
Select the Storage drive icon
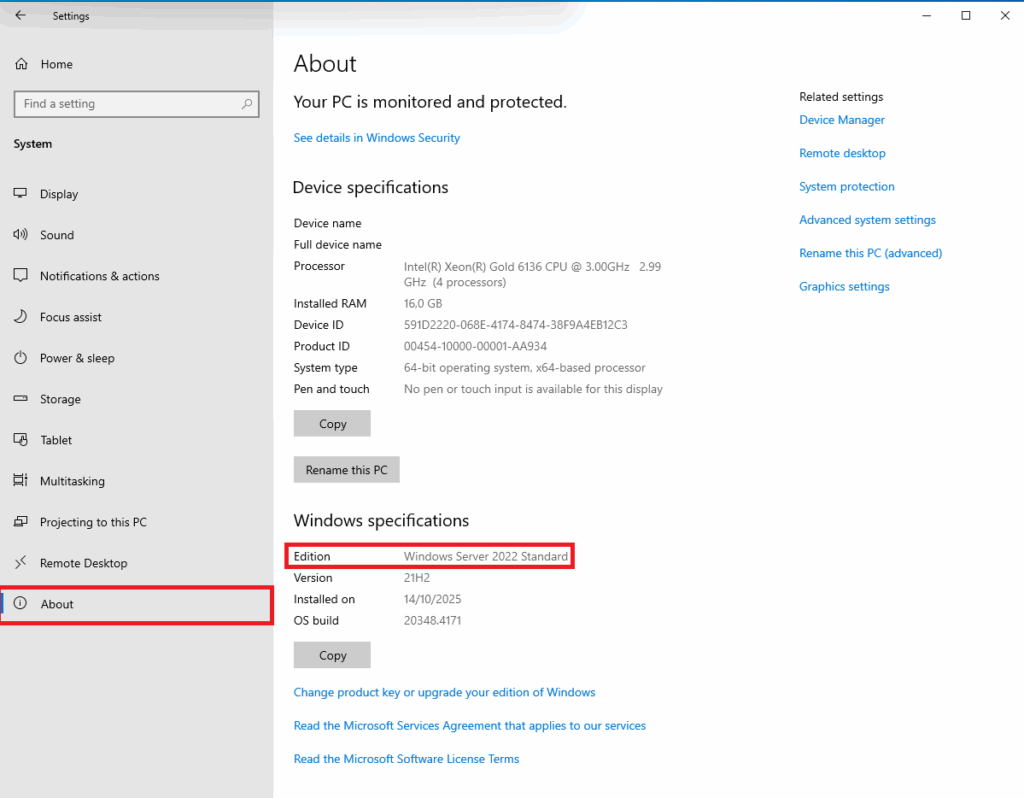[21, 399]
